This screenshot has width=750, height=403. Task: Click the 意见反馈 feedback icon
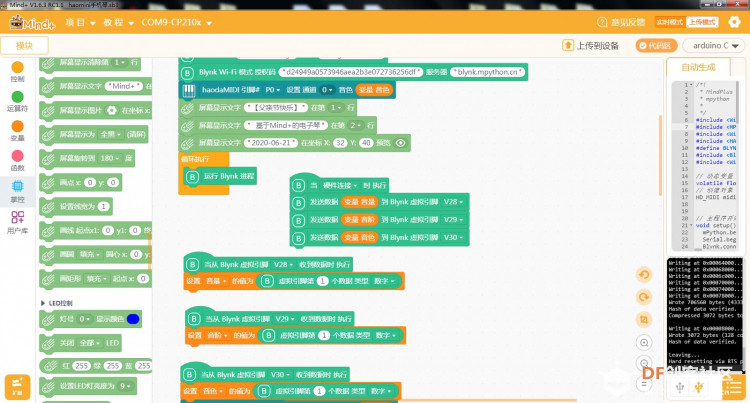pyautogui.click(x=602, y=22)
